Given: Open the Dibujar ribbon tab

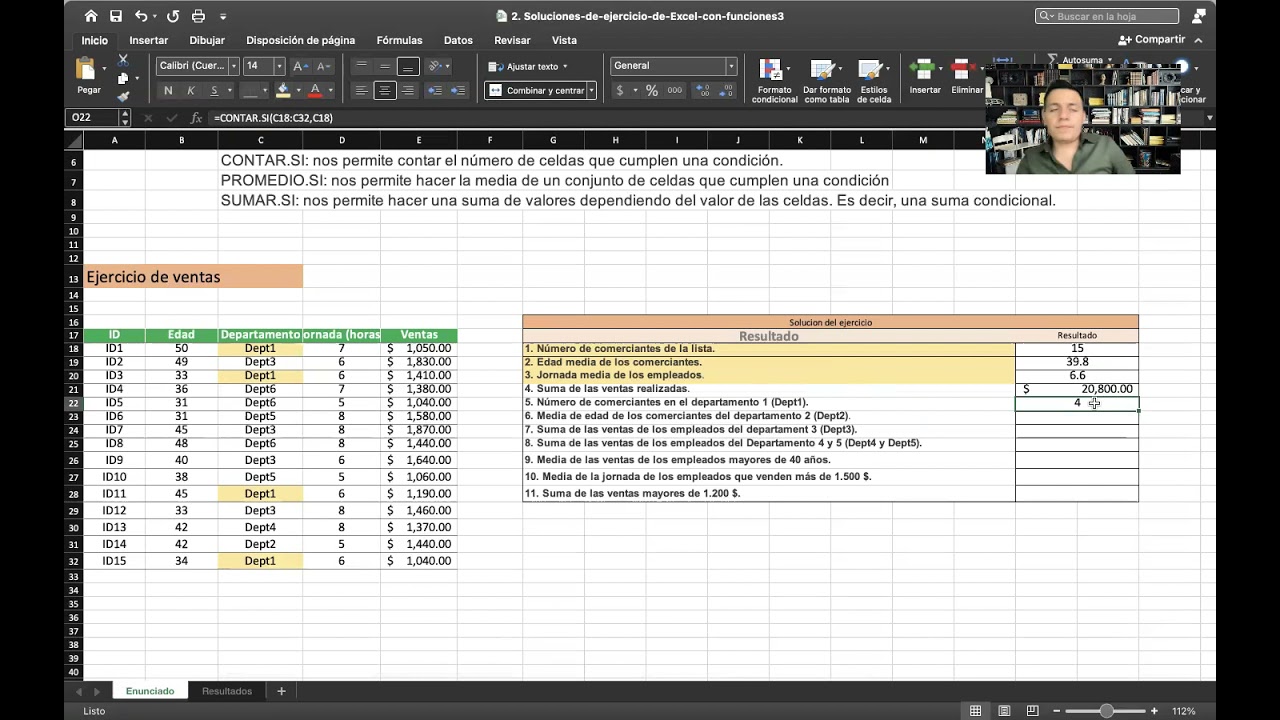Looking at the screenshot, I should point(207,40).
